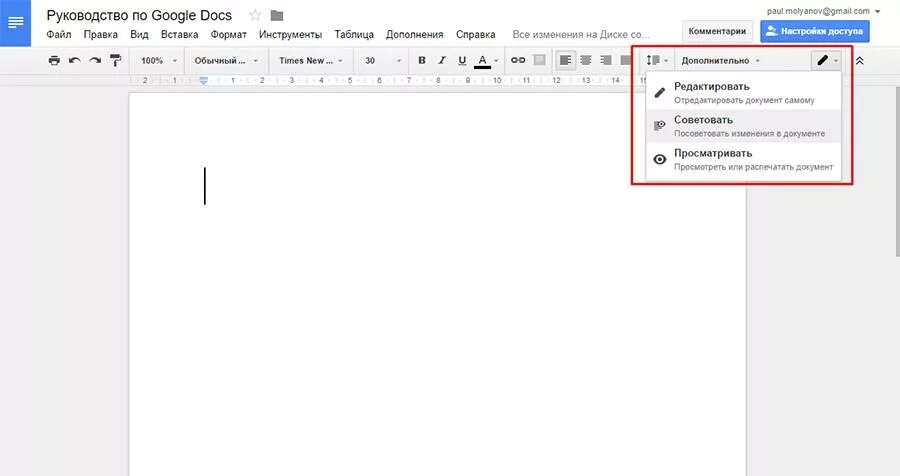Toggle underline formatting
This screenshot has width=900, height=476.
tap(462, 60)
